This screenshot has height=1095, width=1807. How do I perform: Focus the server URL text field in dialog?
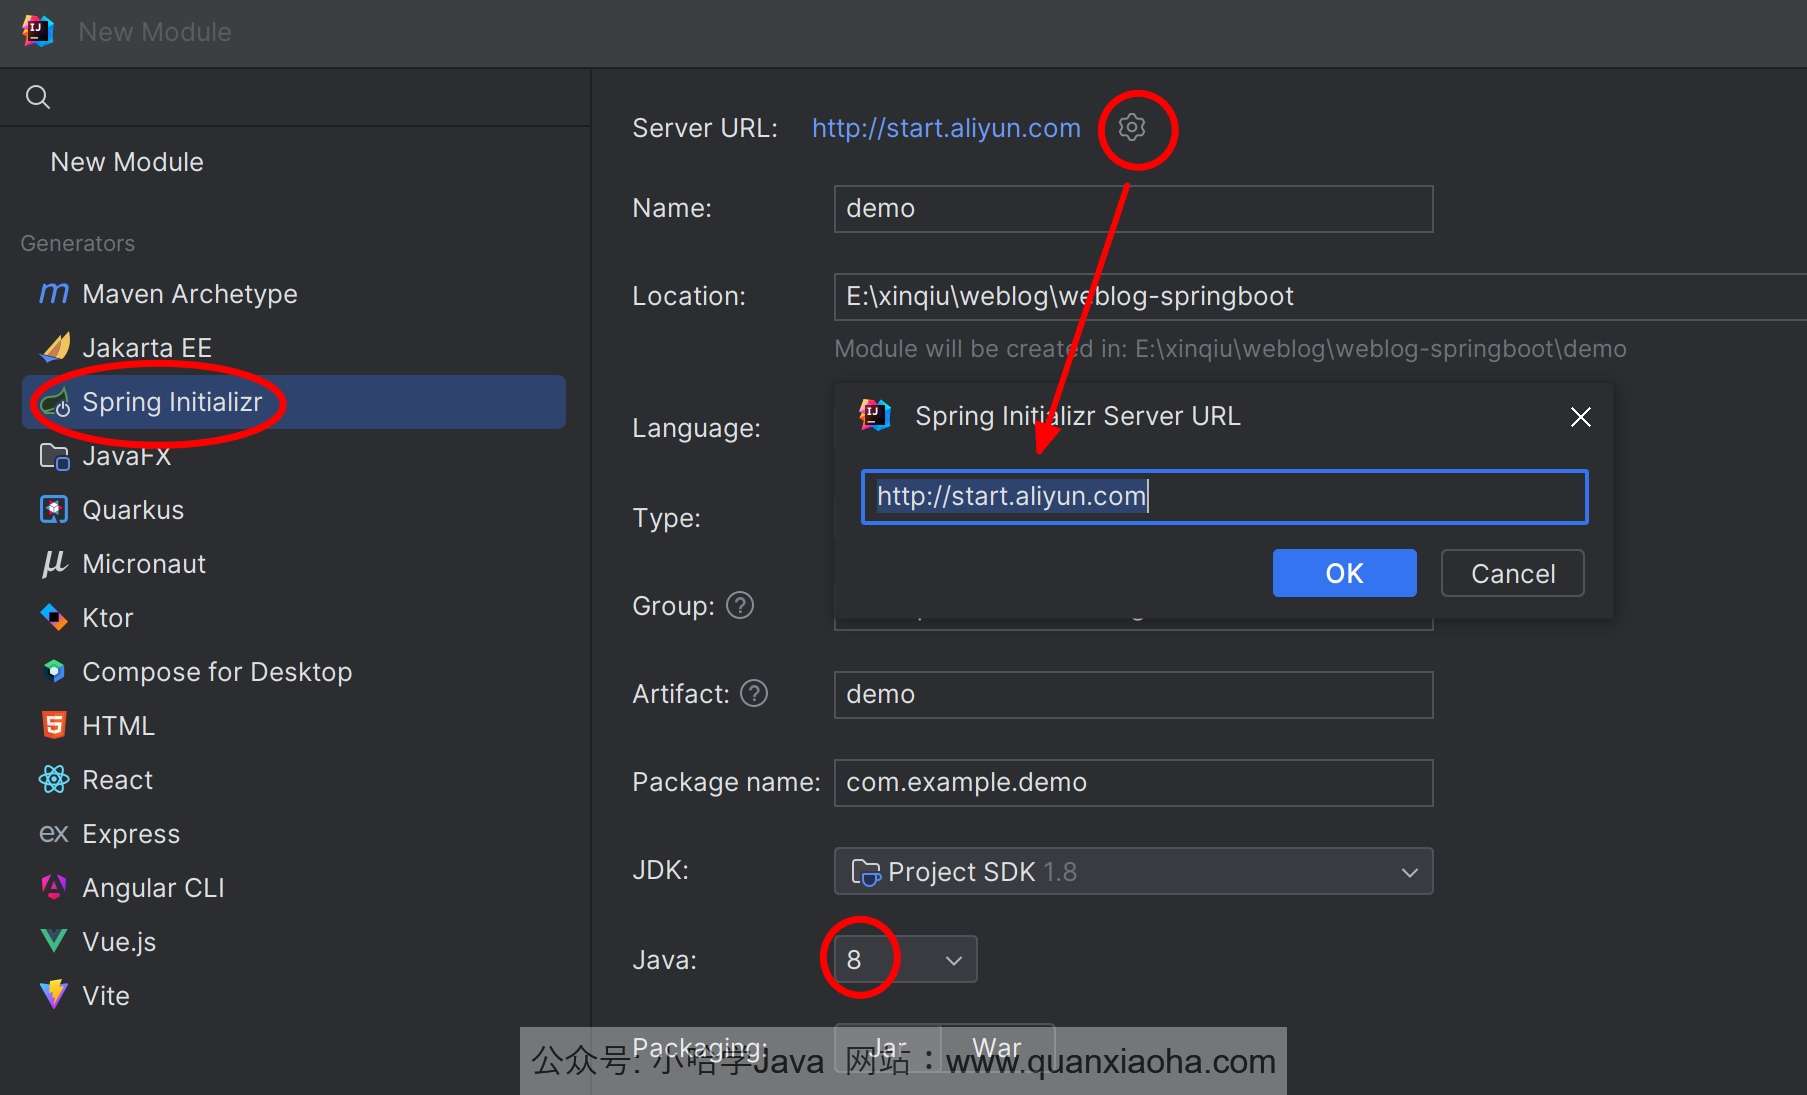coord(1224,496)
